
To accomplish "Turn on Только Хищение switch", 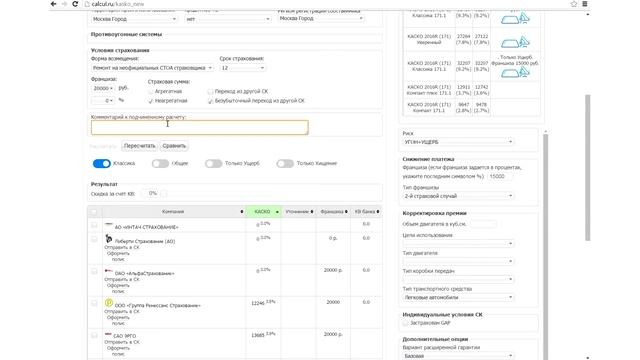I will [x=285, y=164].
